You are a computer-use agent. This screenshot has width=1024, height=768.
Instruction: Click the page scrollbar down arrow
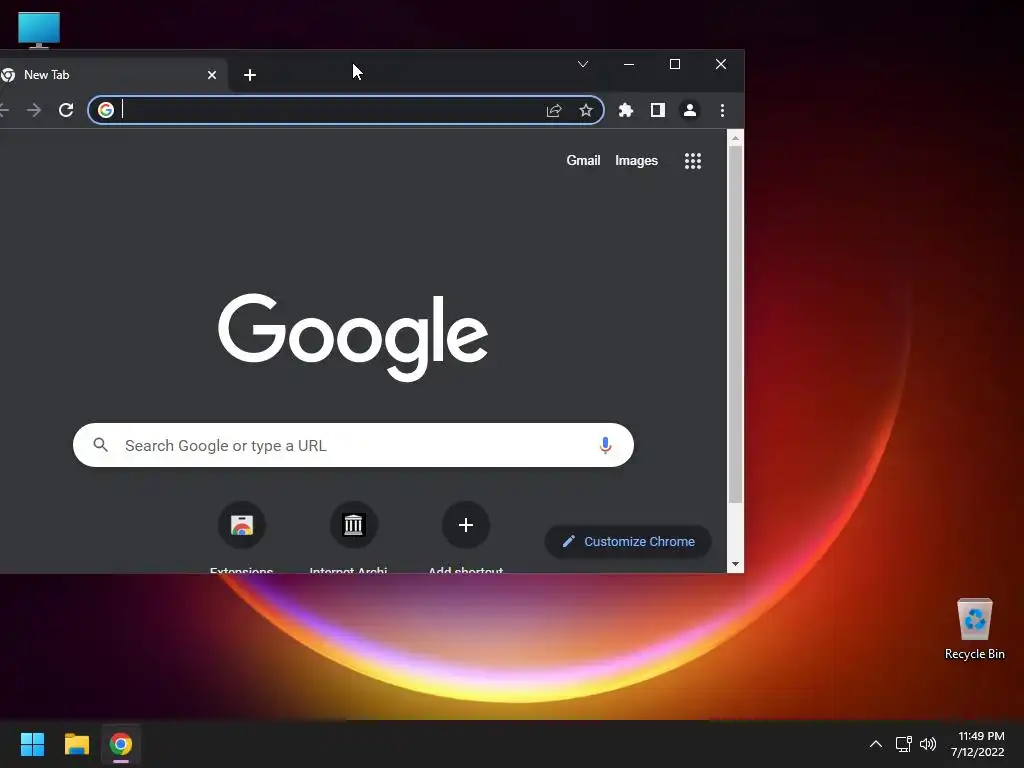pos(735,564)
